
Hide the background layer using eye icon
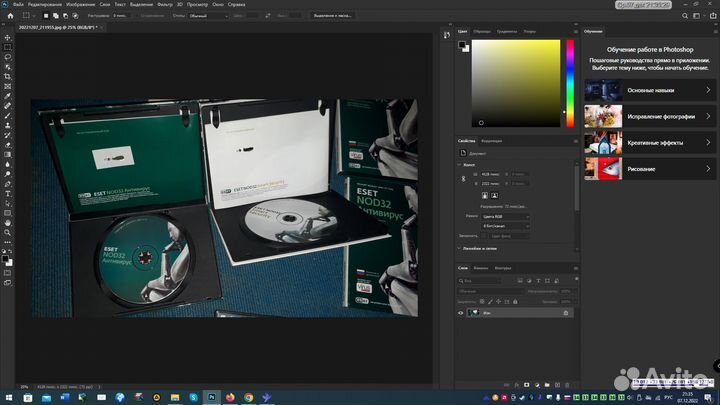click(461, 313)
